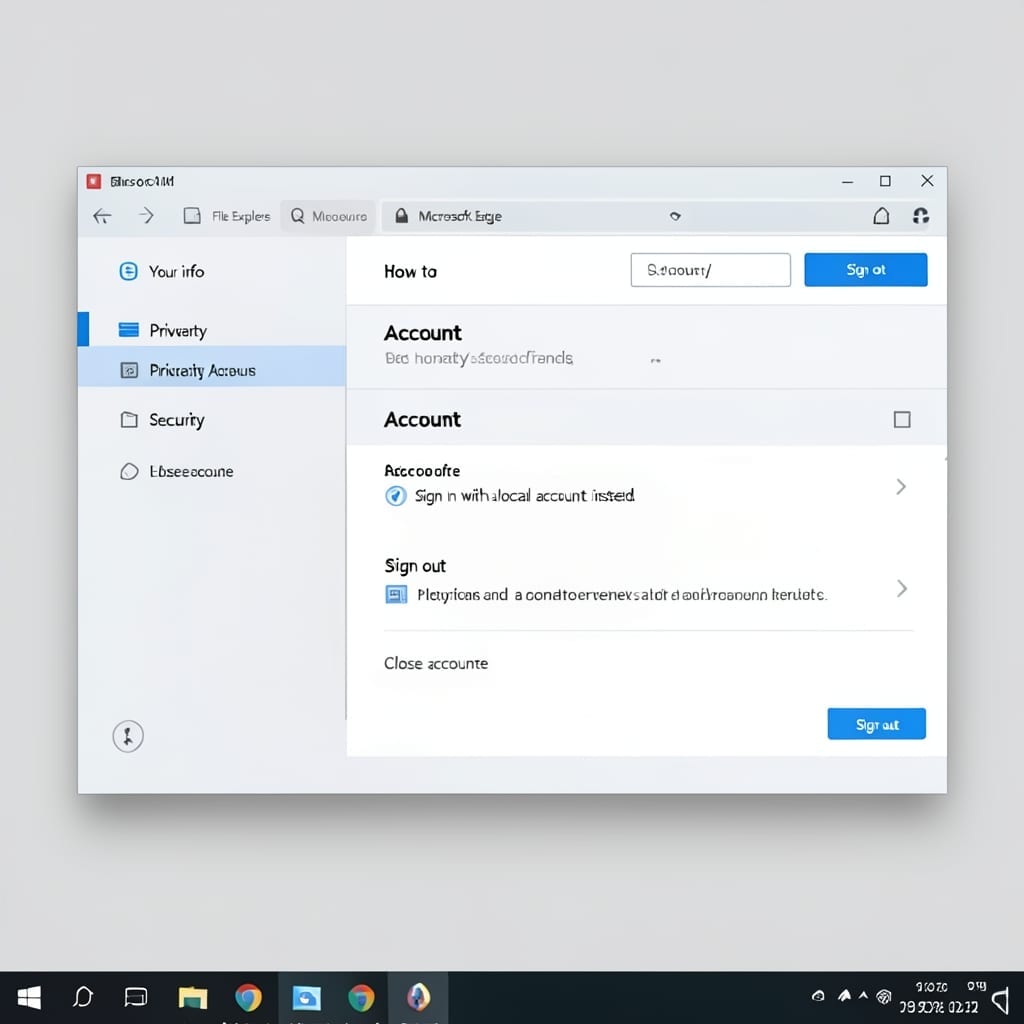Click the headset icon at toolbar right
The width and height of the screenshot is (1024, 1024).
(x=921, y=216)
